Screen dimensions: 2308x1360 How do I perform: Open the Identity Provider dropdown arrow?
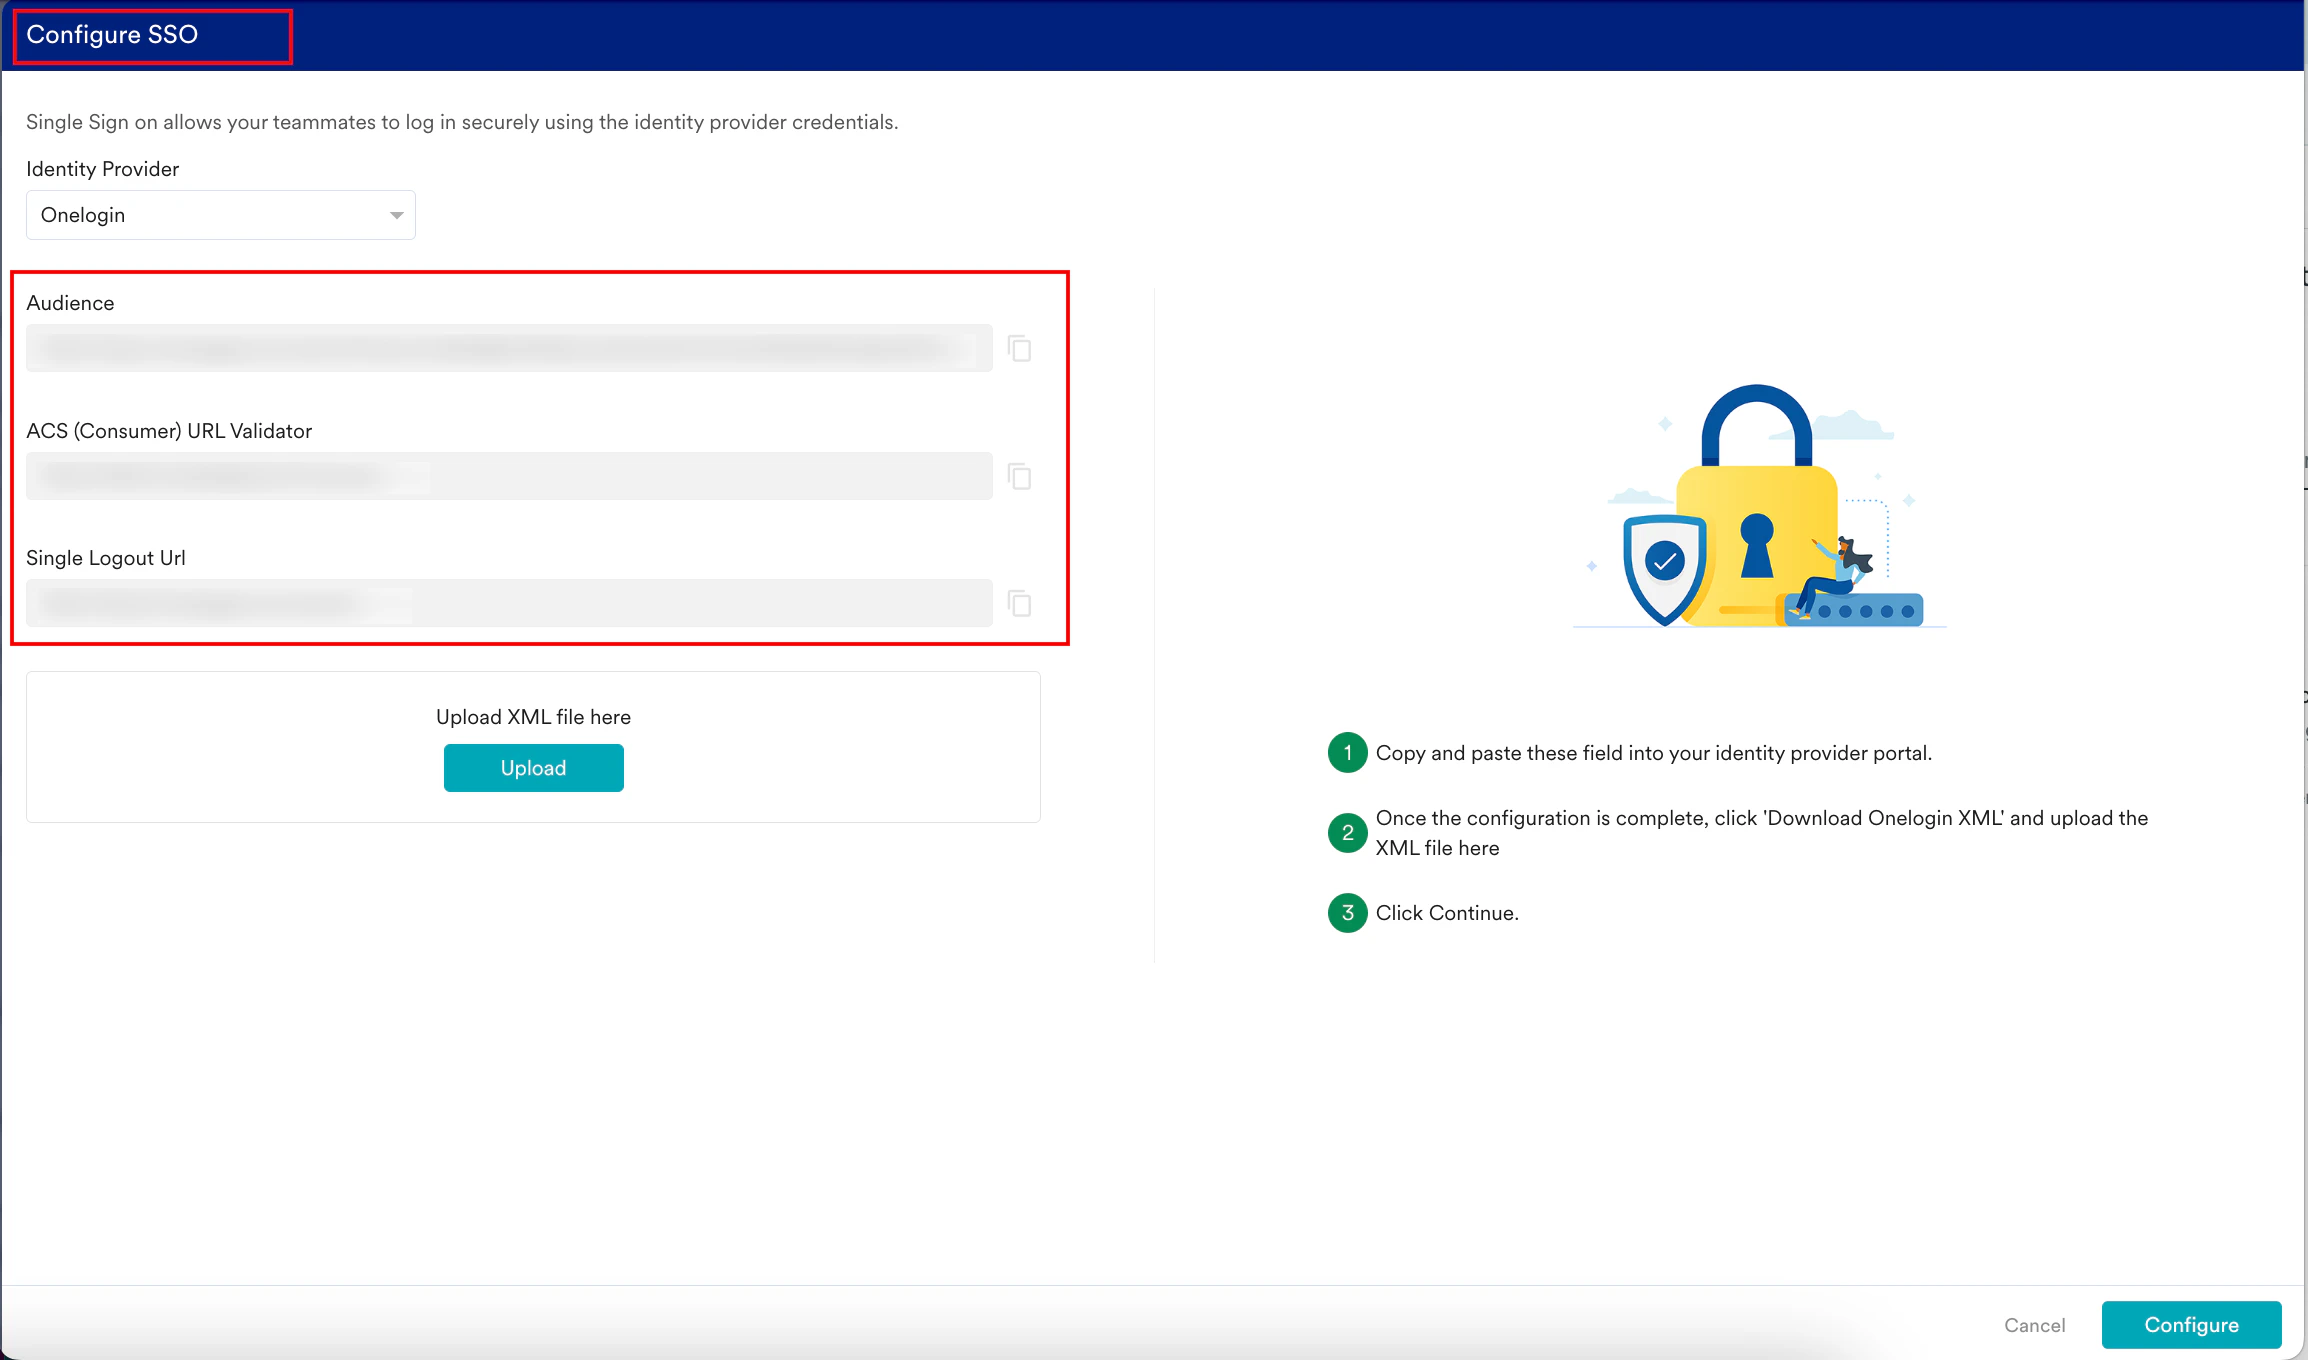pyautogui.click(x=396, y=215)
